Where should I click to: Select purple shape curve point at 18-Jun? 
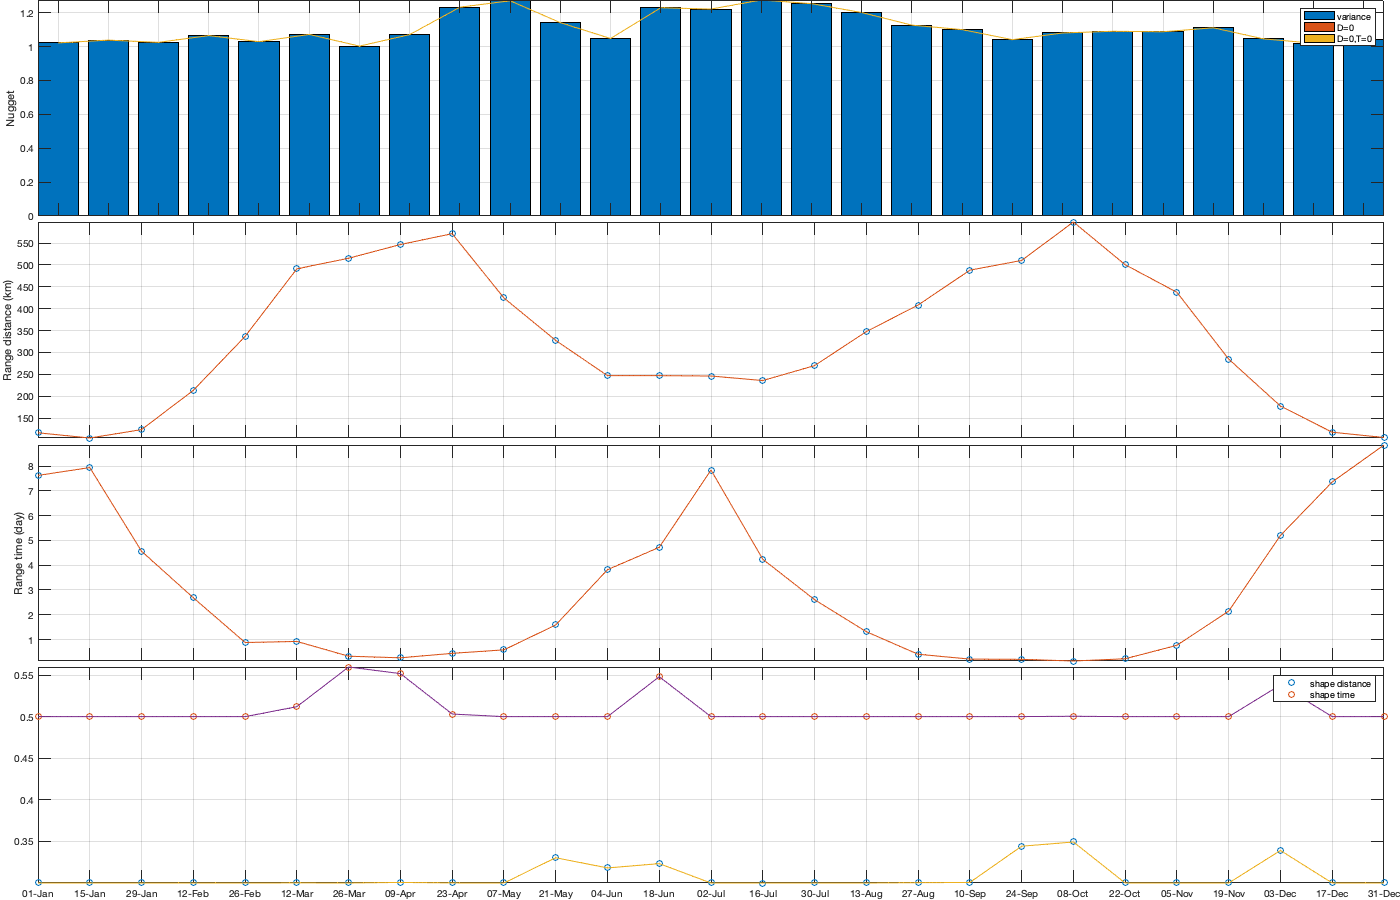(659, 677)
